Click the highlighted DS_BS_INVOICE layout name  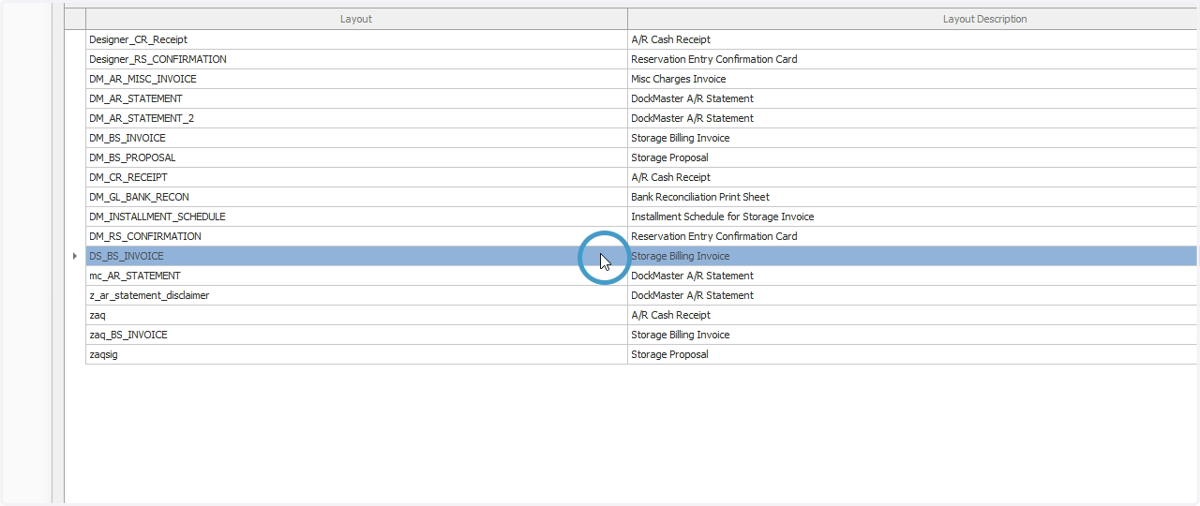[x=126, y=257]
